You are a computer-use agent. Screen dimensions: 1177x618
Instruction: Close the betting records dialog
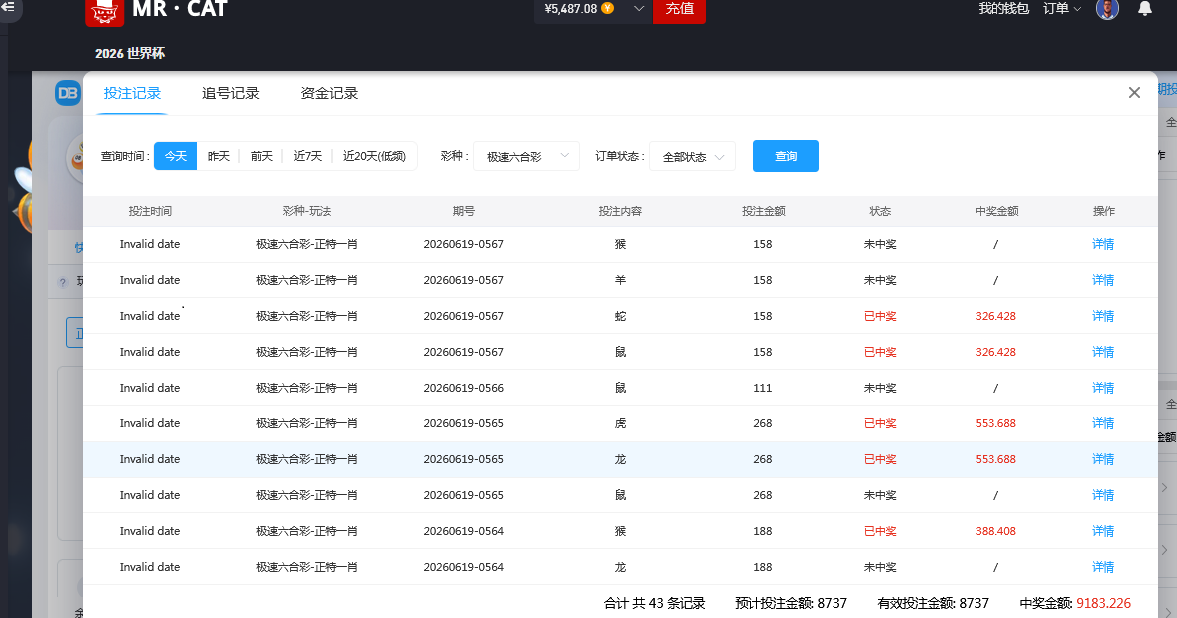pyautogui.click(x=1134, y=92)
